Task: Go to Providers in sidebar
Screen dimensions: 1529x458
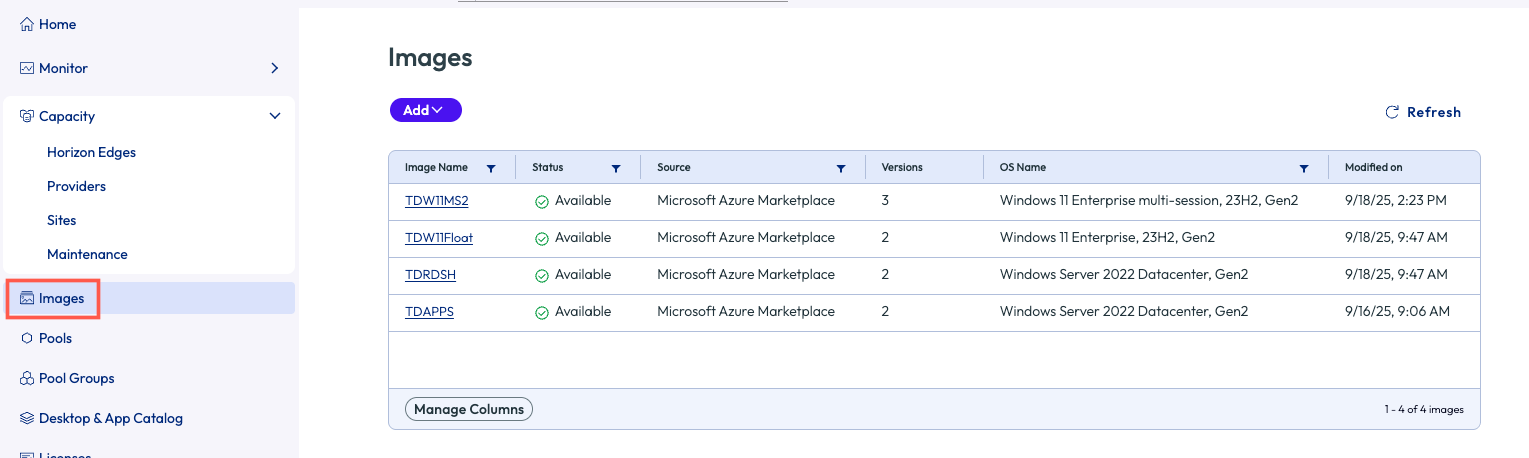Action: (x=76, y=186)
